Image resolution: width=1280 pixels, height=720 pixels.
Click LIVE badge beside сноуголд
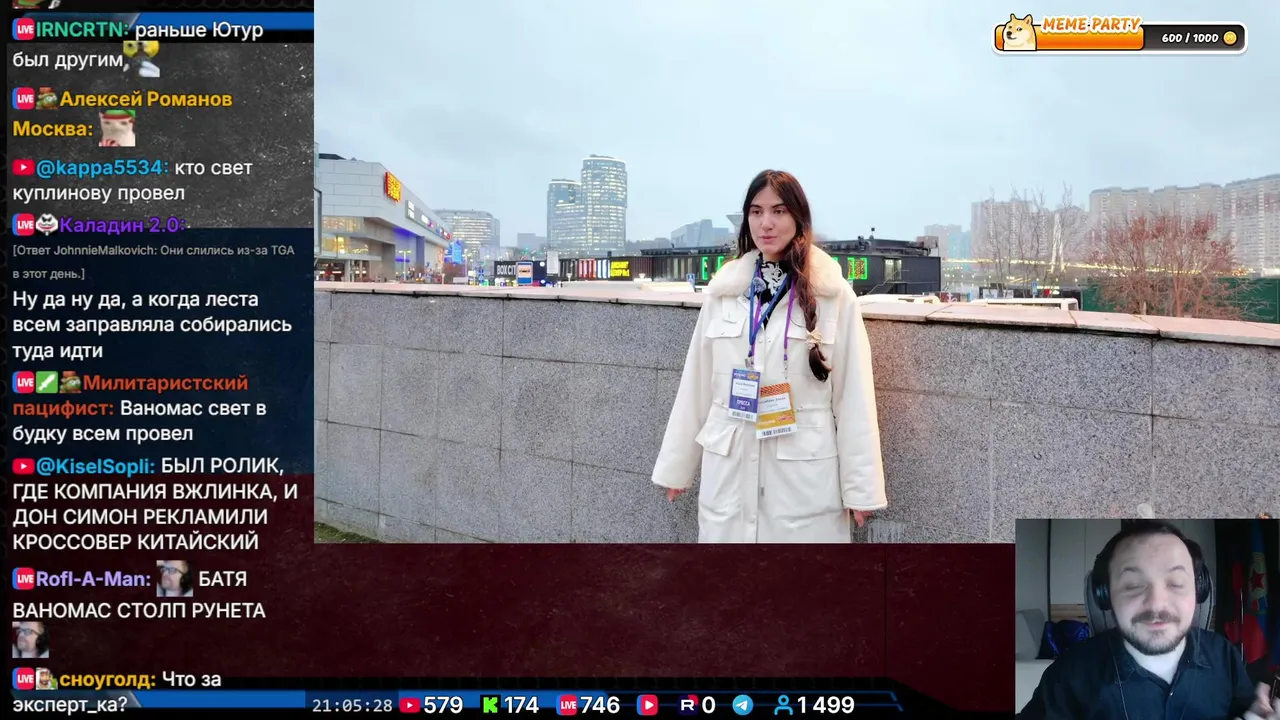[24, 679]
